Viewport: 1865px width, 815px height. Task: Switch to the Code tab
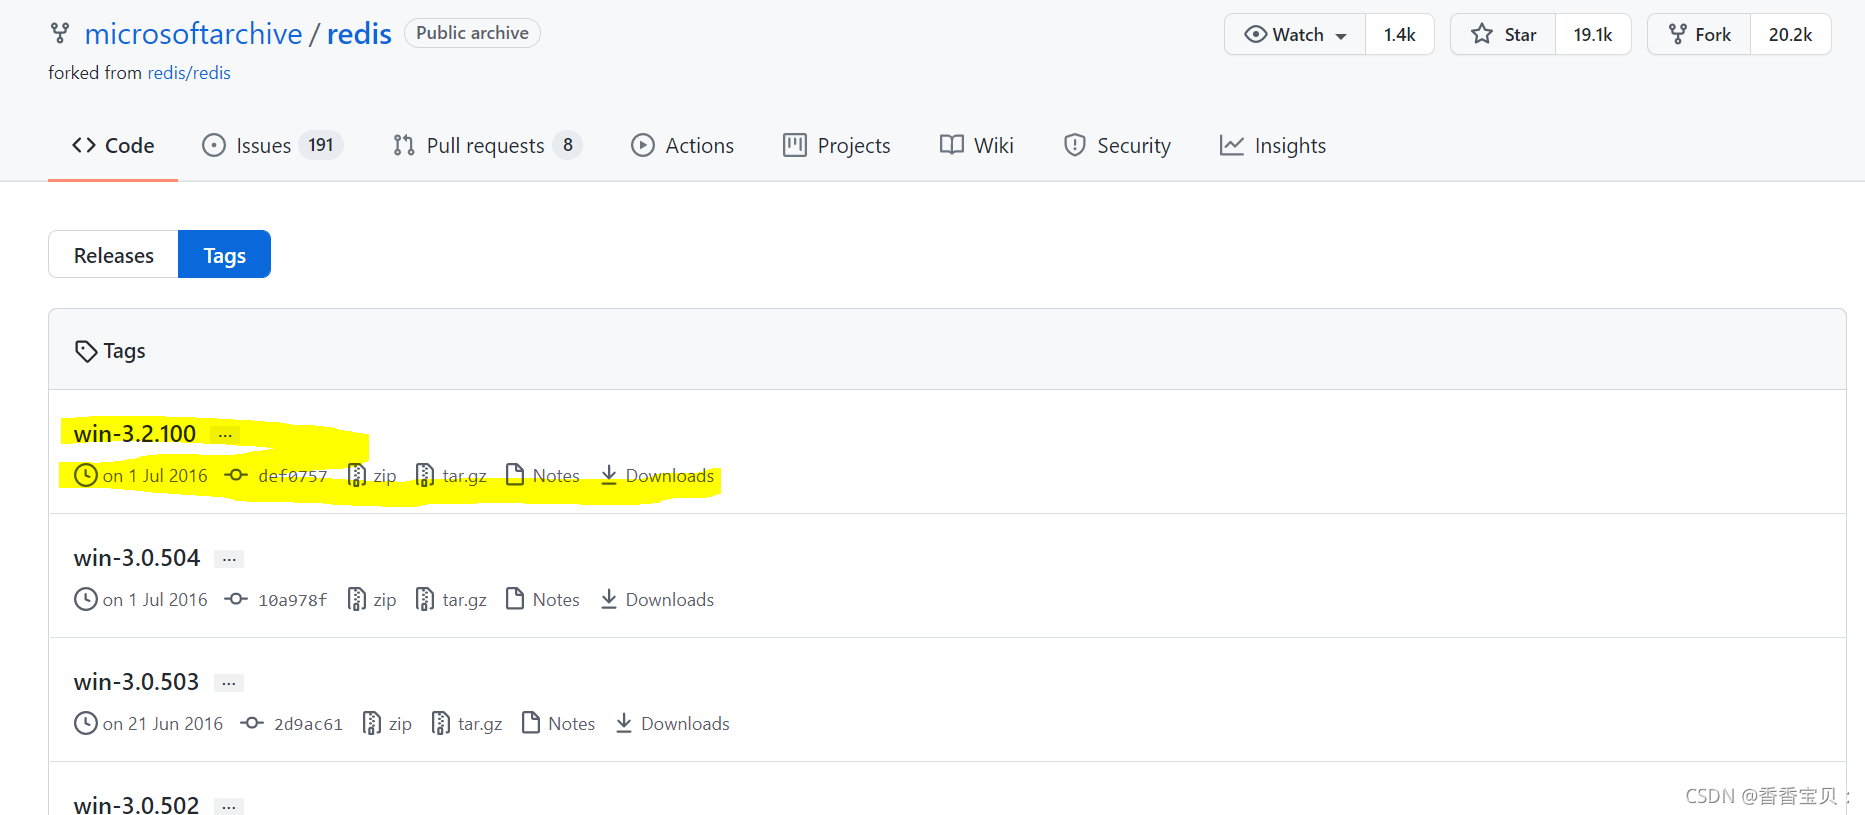coord(113,146)
